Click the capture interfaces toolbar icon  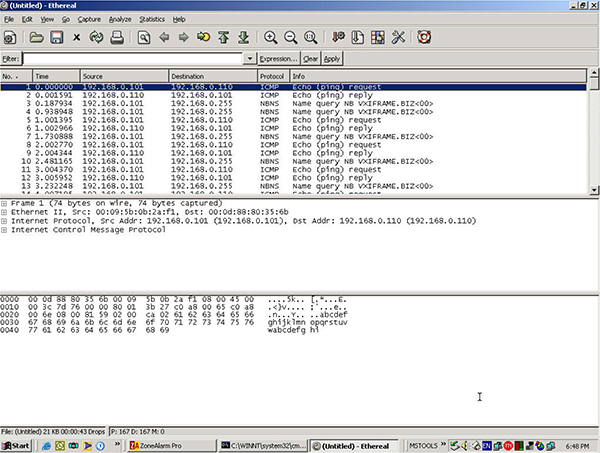[x=10, y=37]
